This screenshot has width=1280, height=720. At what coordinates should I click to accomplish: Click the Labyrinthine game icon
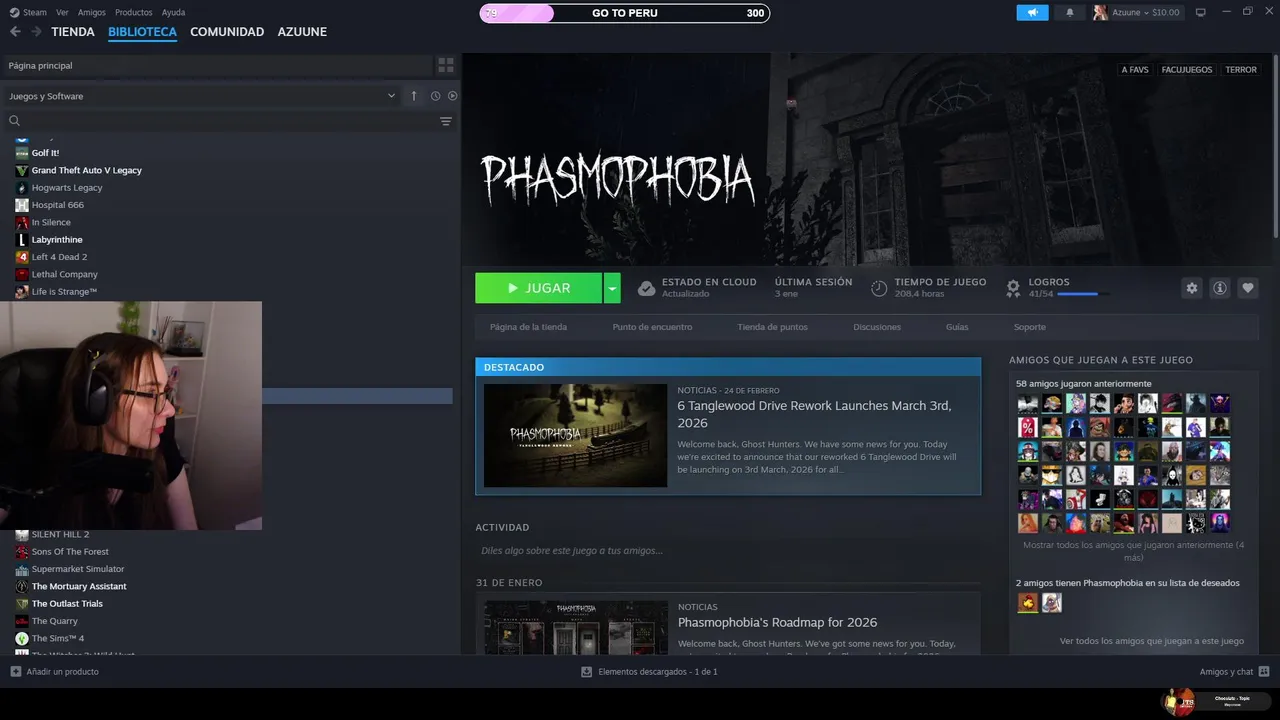tap(22, 240)
